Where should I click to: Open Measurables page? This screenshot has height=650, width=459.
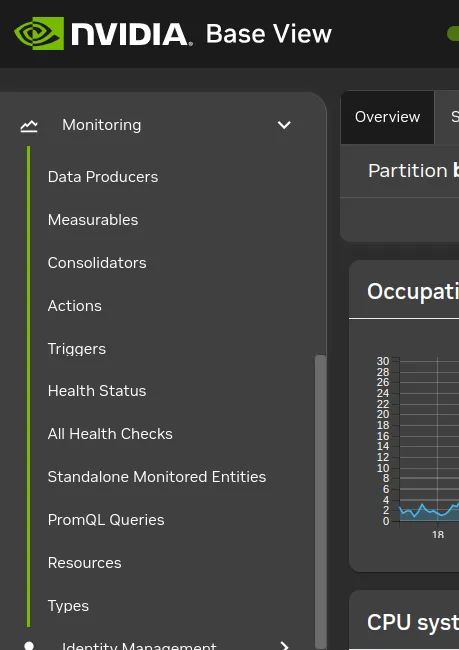point(93,220)
